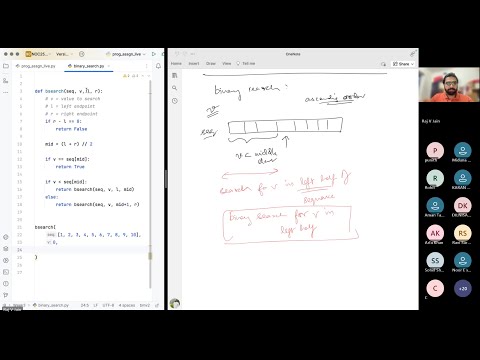Click the 'else:' line in code

pos(52,197)
